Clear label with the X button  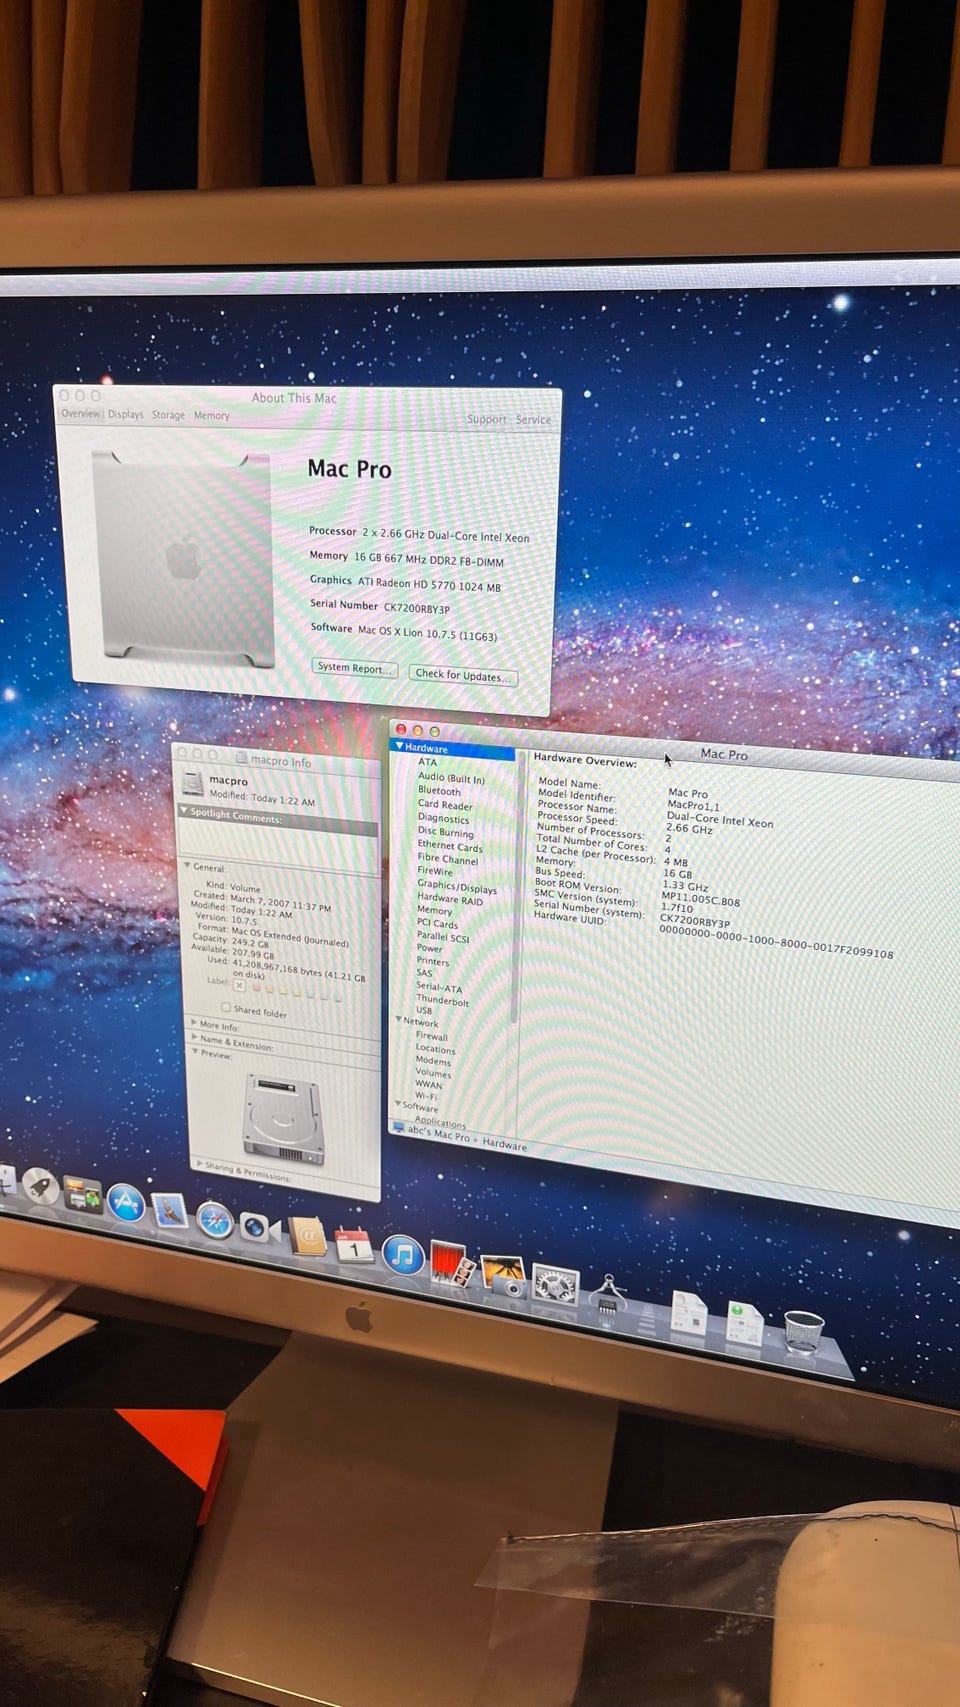click(239, 984)
